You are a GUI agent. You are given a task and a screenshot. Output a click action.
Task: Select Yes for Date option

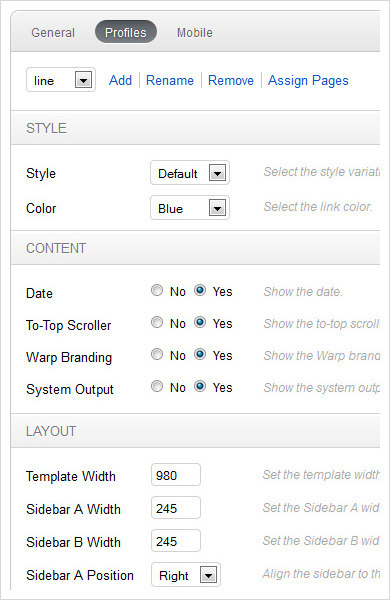[x=200, y=290]
